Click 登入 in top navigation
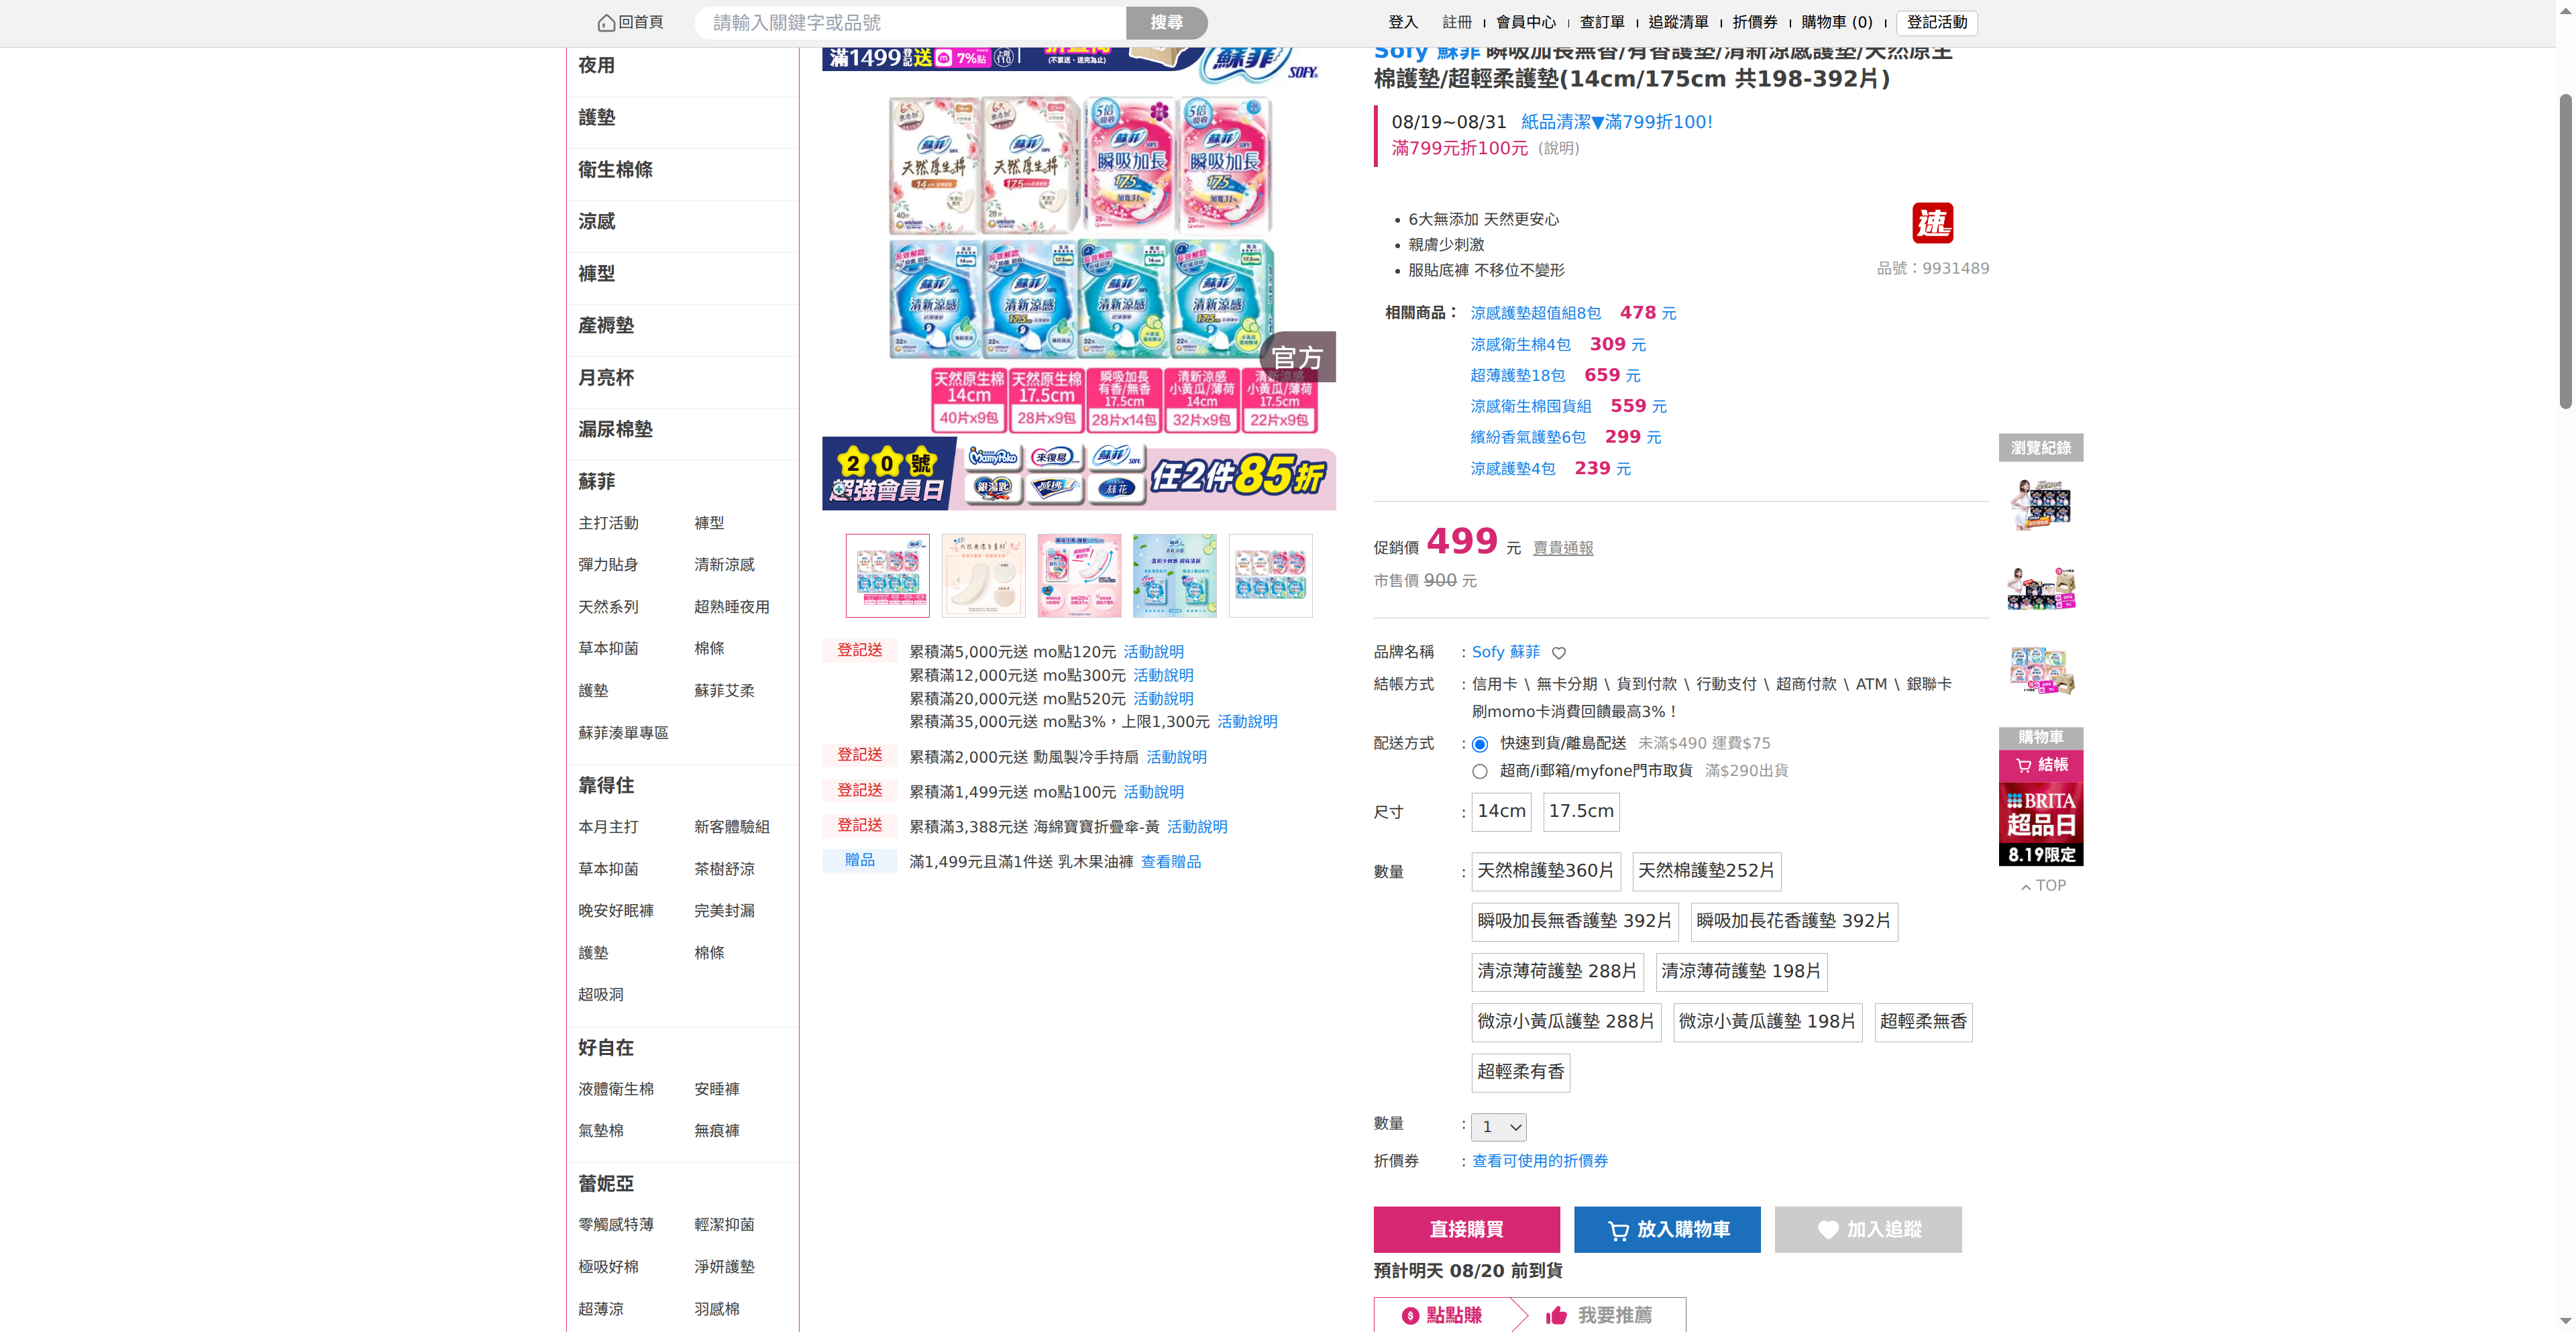The height and width of the screenshot is (1332, 2576). click(1403, 23)
